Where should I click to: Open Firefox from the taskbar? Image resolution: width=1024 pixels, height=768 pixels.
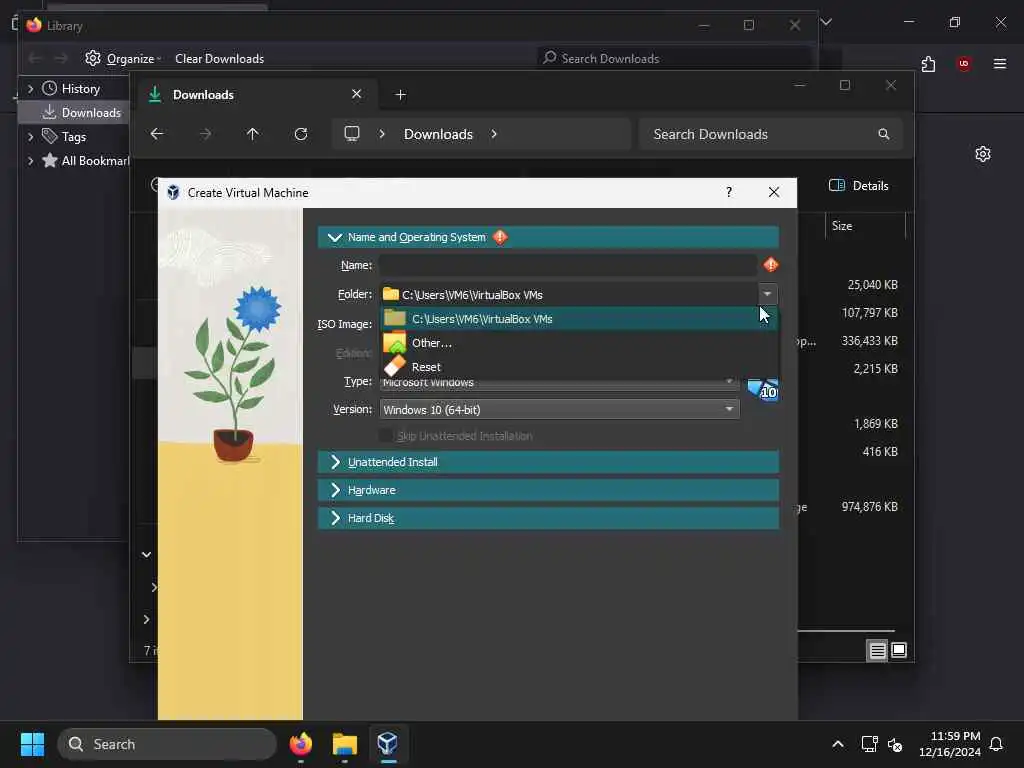[x=300, y=744]
